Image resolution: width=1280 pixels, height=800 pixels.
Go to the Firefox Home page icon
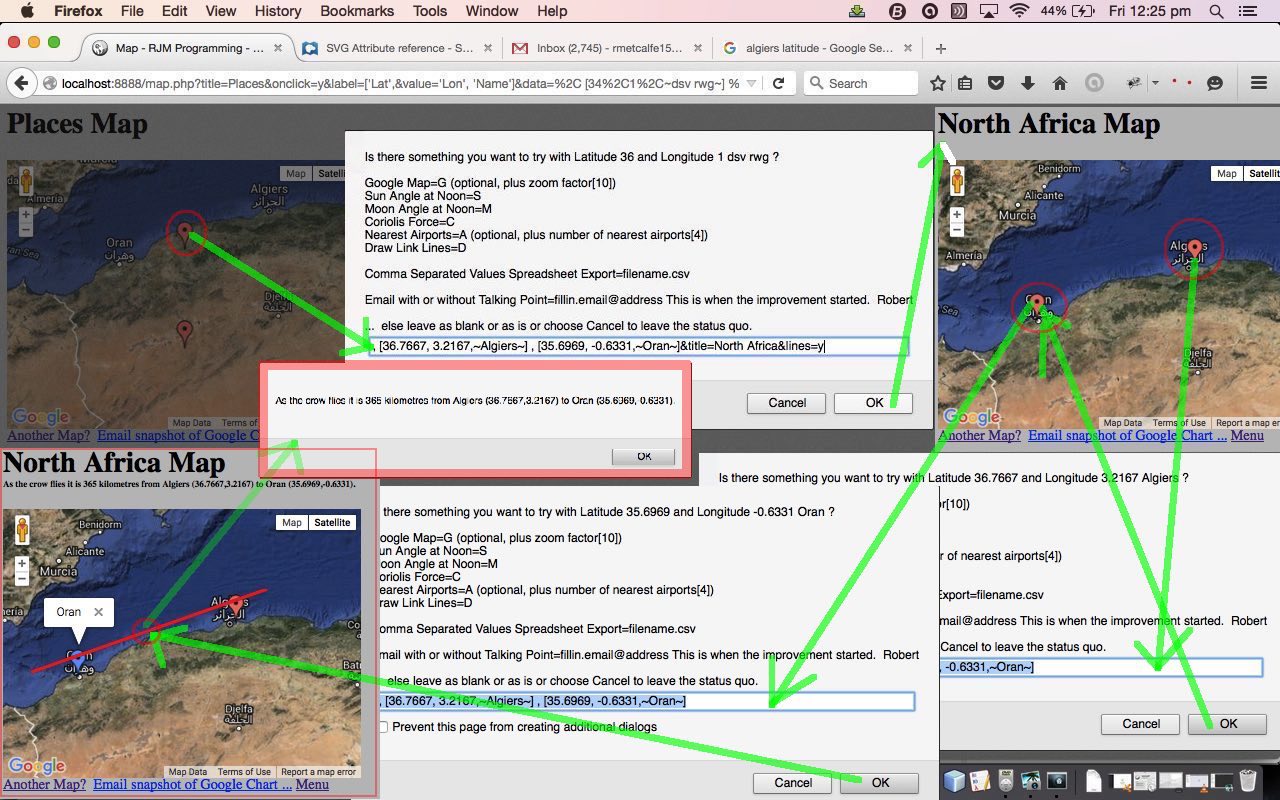coord(1059,83)
